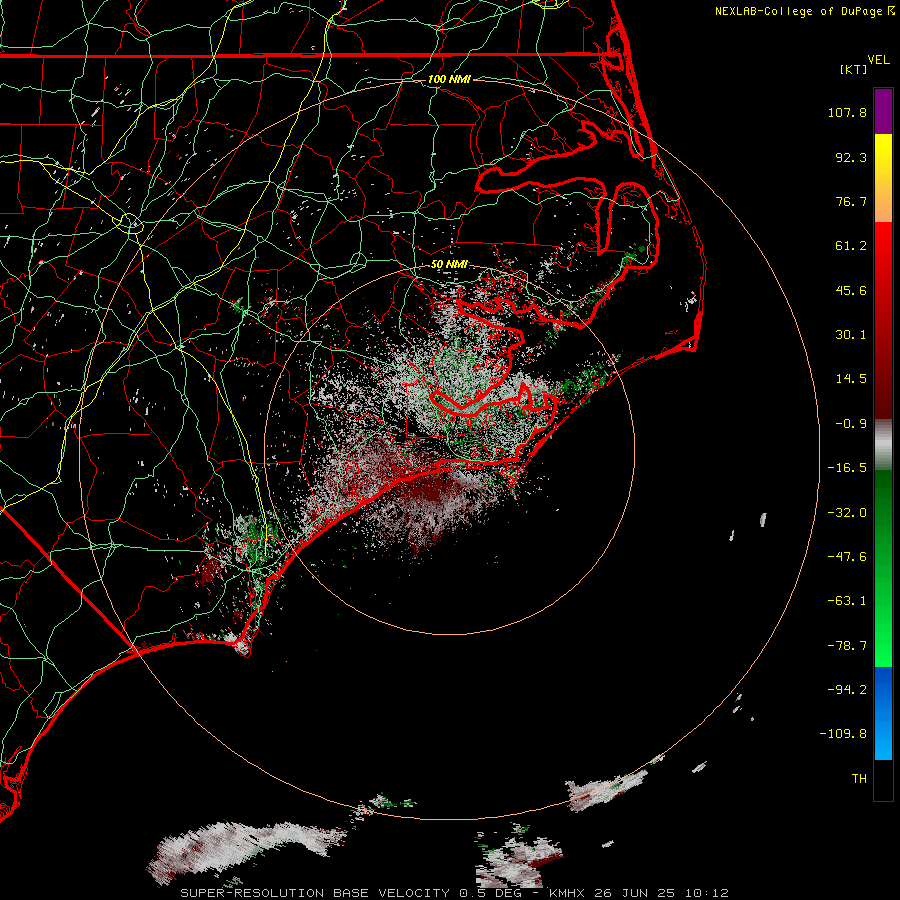Viewport: 900px width, 900px height.
Task: Click the green segment of velocity color bar
Action: pos(883,568)
